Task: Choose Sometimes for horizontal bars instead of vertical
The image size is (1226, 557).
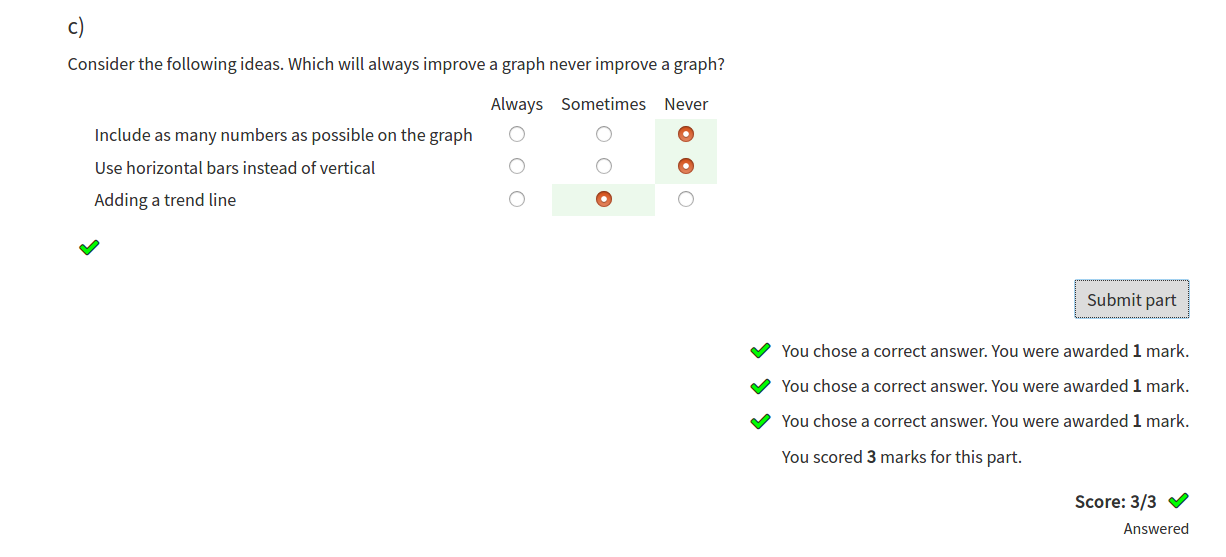Action: click(x=603, y=166)
